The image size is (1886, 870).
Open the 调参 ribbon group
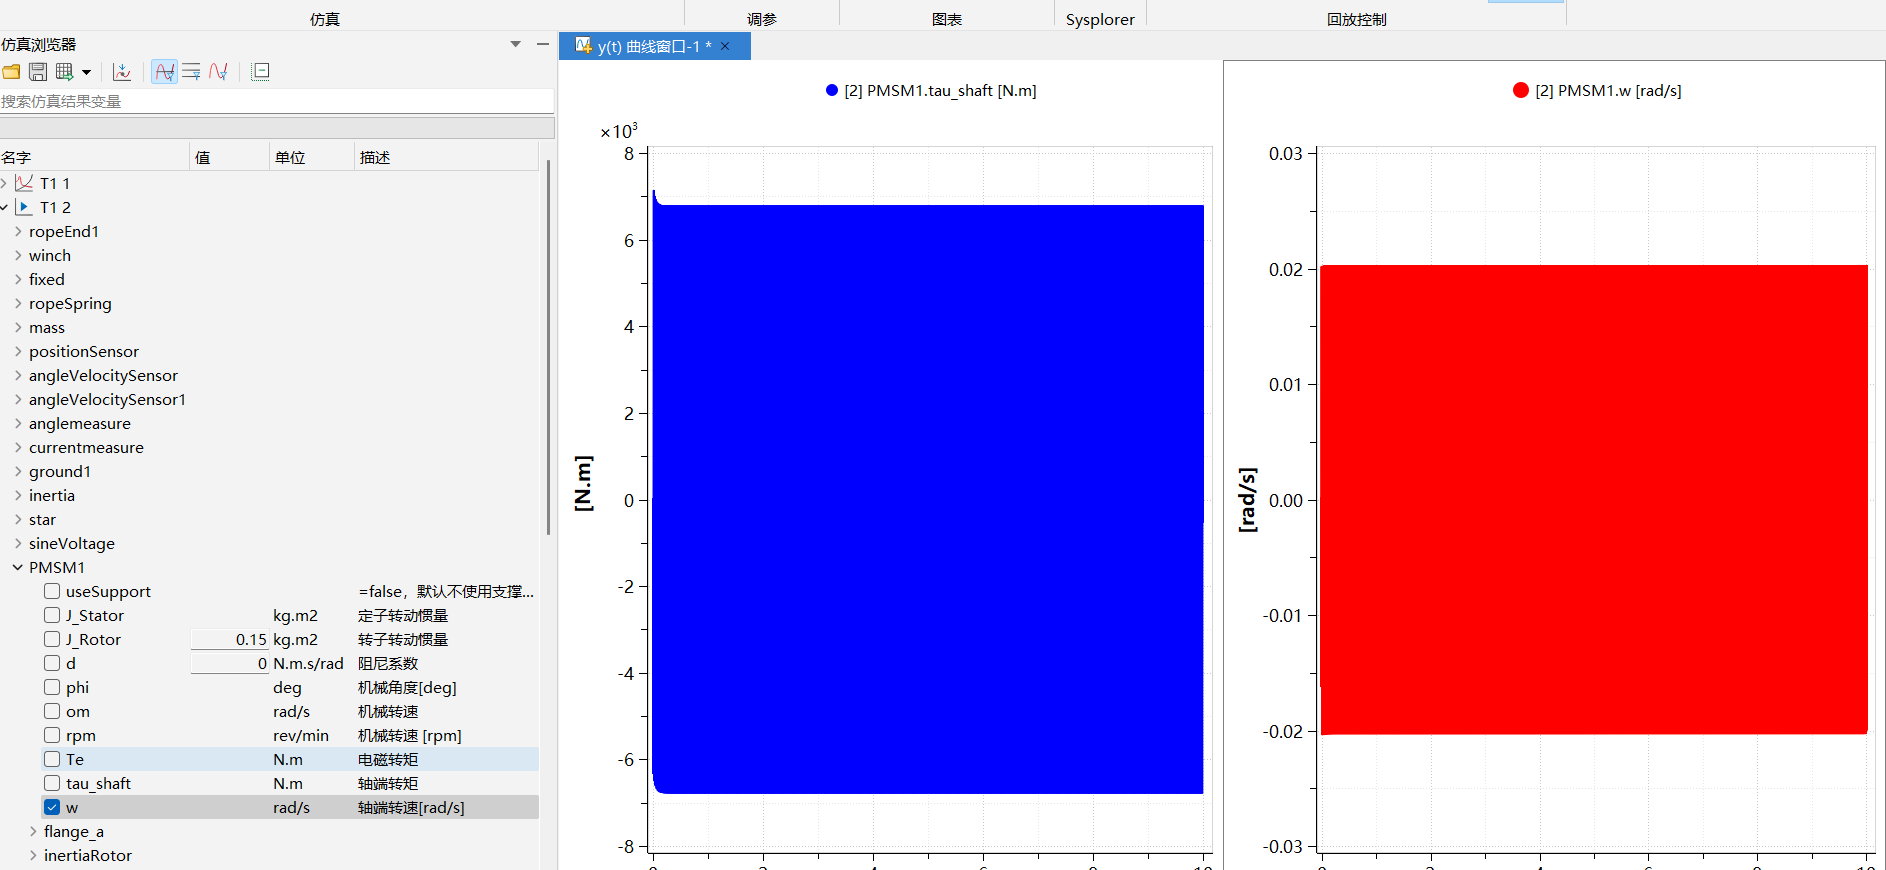pos(762,19)
